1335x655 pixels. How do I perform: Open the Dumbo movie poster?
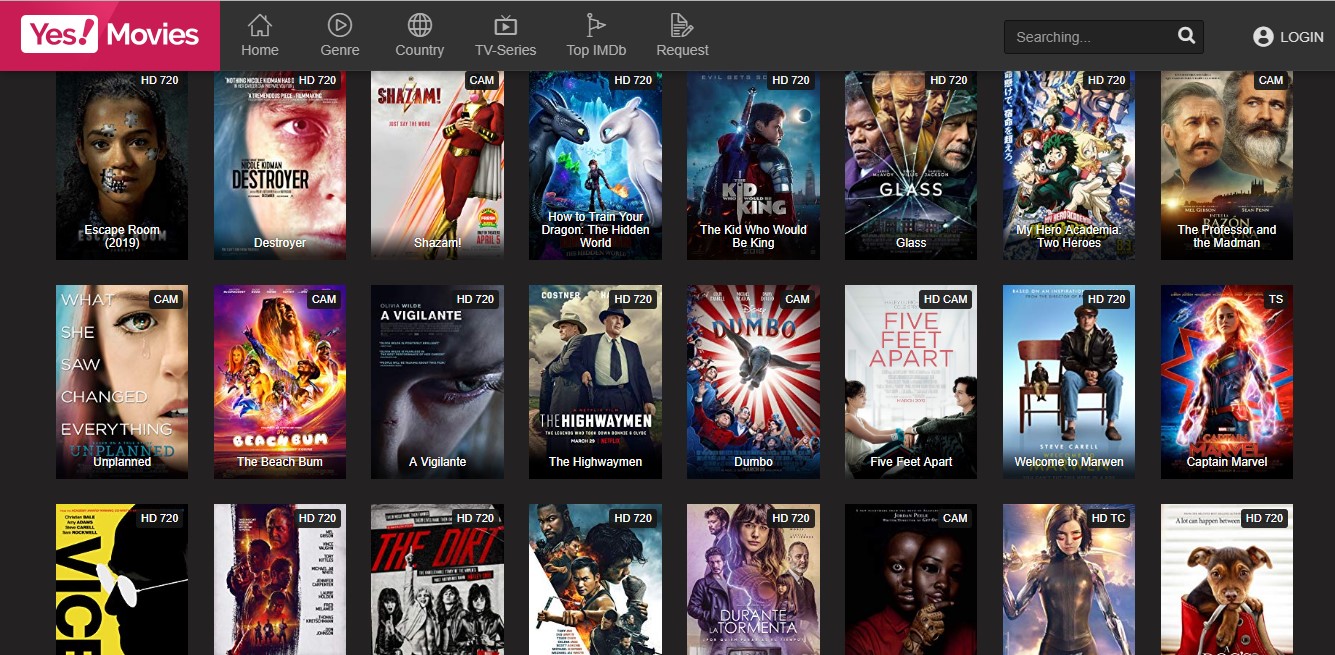(x=753, y=382)
